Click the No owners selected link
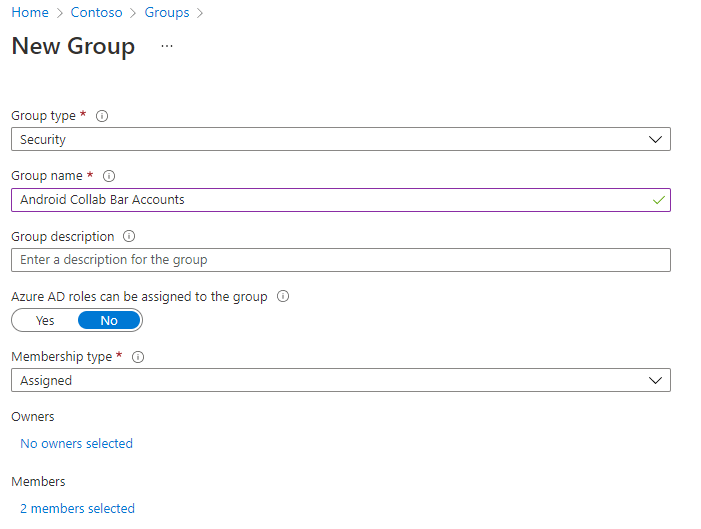701x529 pixels. click(76, 444)
